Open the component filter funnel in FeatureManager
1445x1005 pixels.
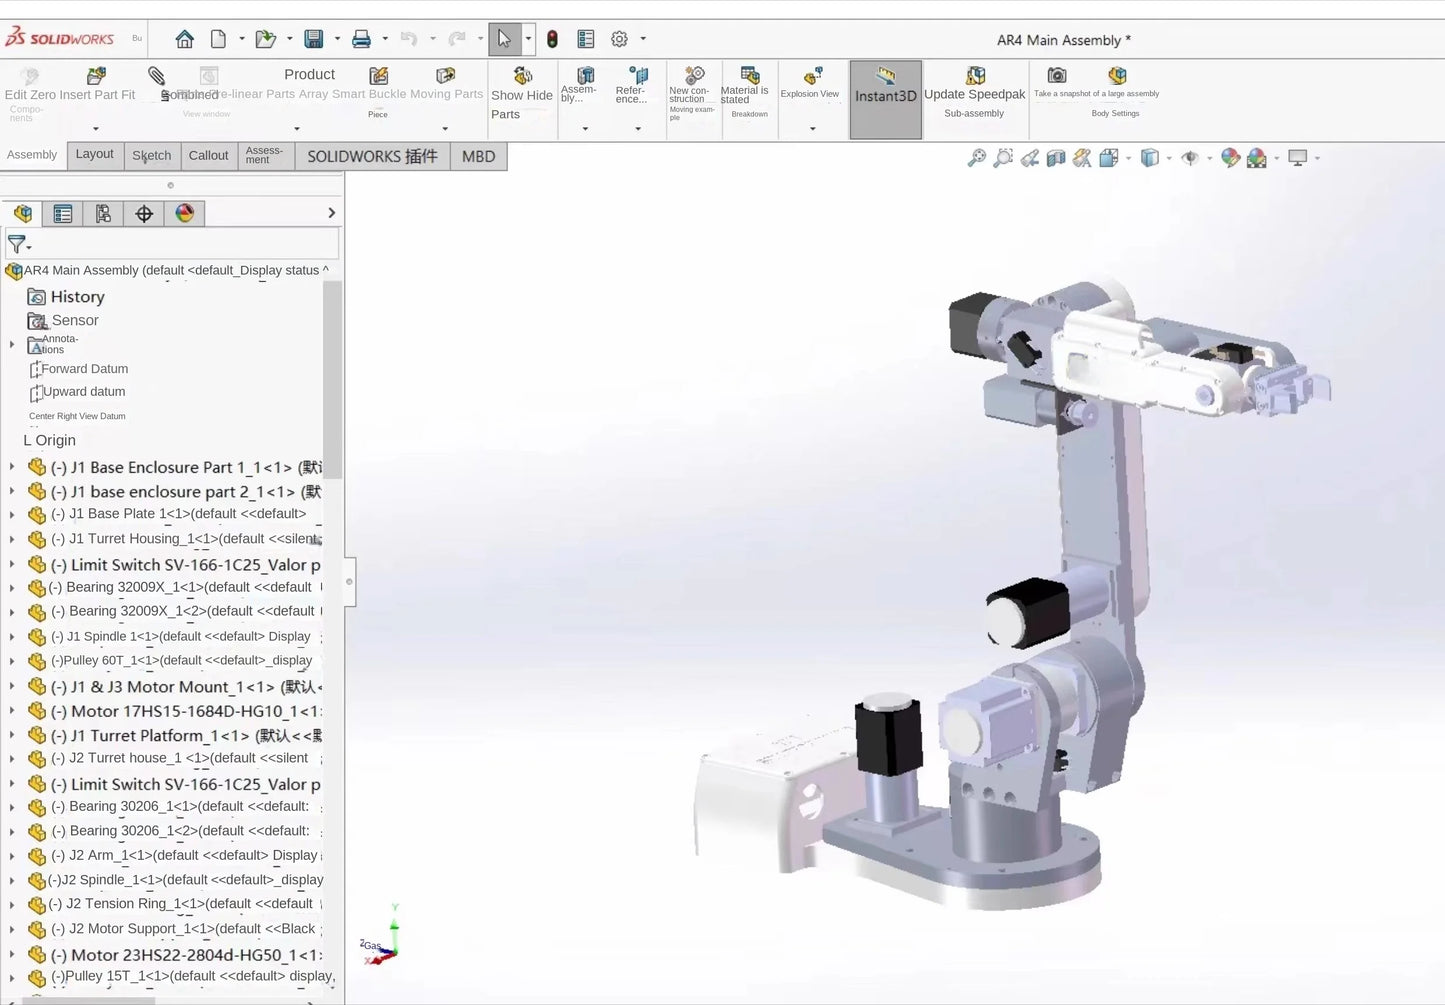[x=17, y=245]
